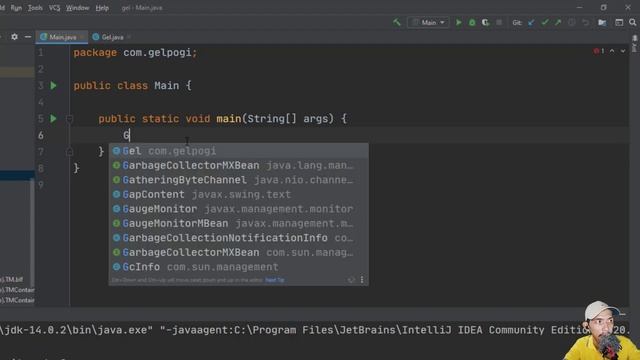The image size is (640, 360).
Task: Close the Main.java tab
Action: (x=82, y=37)
